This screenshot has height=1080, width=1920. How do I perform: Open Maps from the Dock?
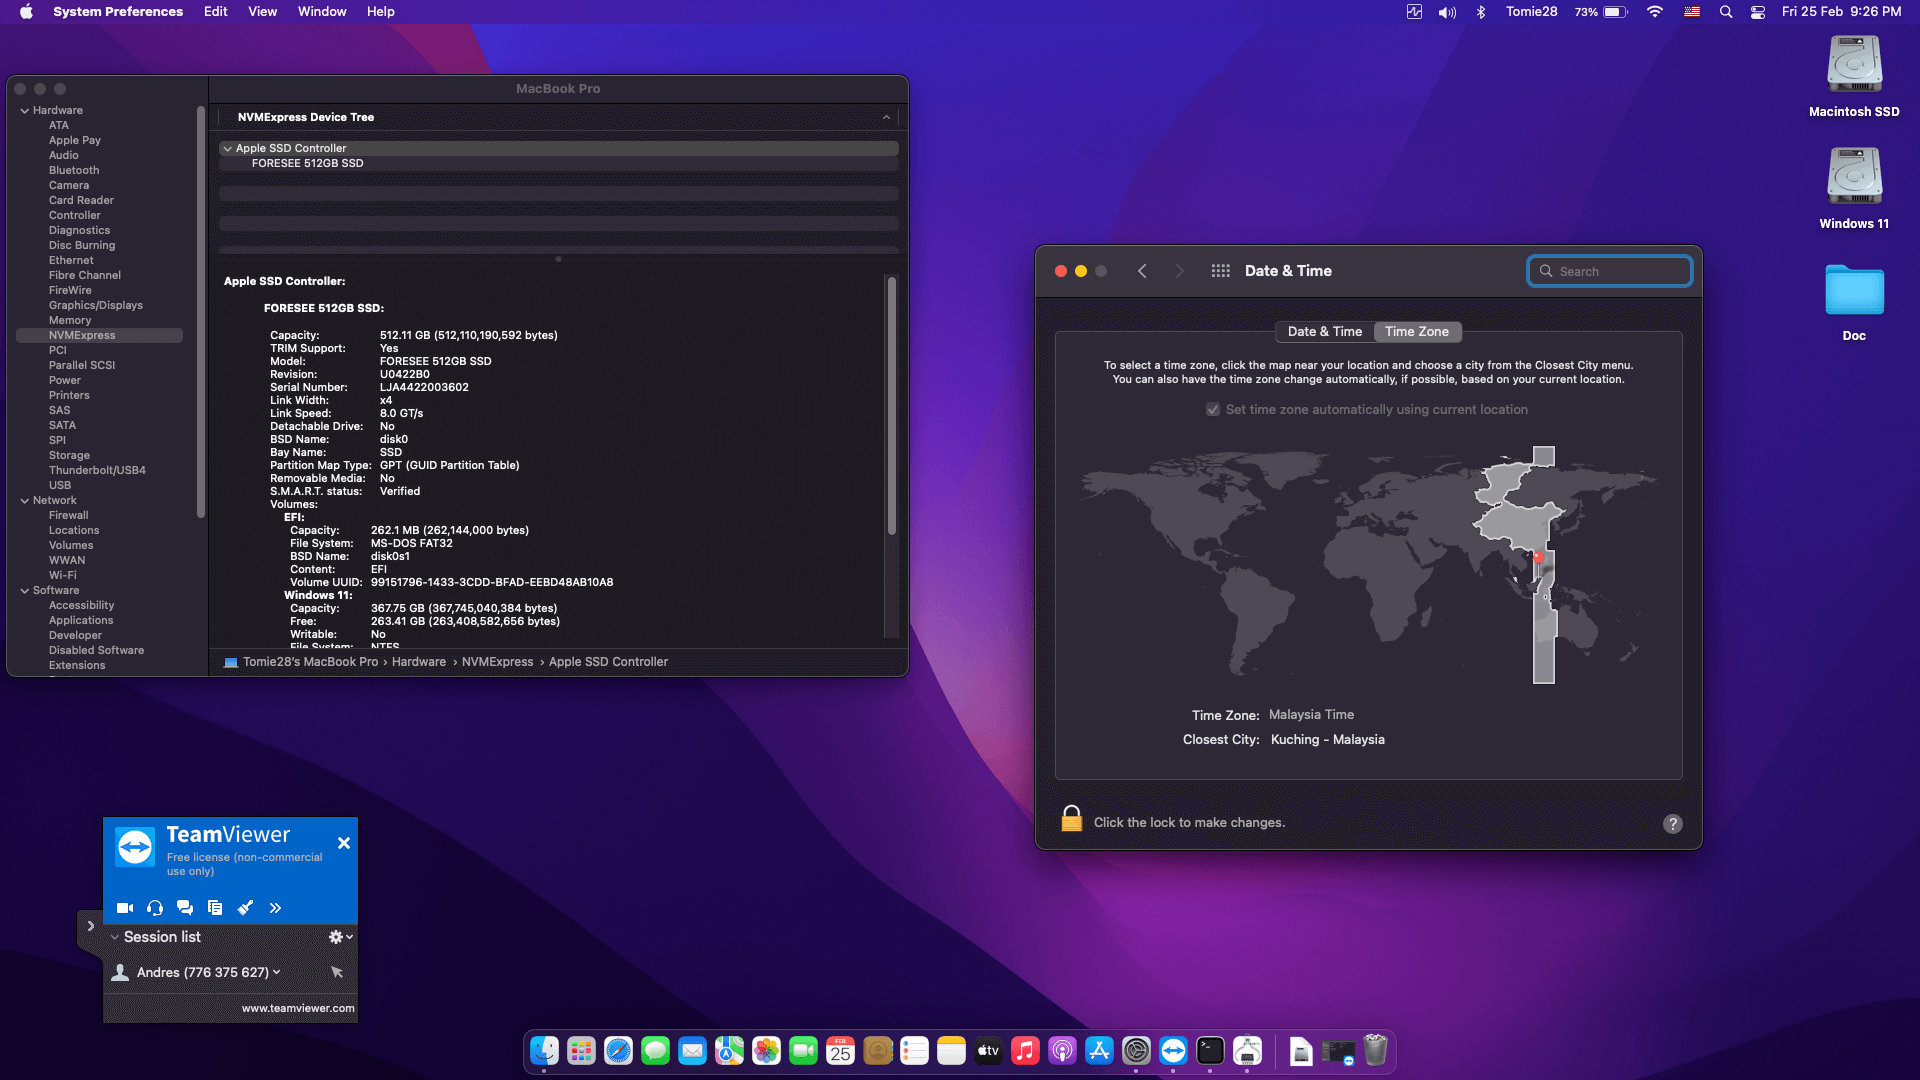coord(729,1051)
